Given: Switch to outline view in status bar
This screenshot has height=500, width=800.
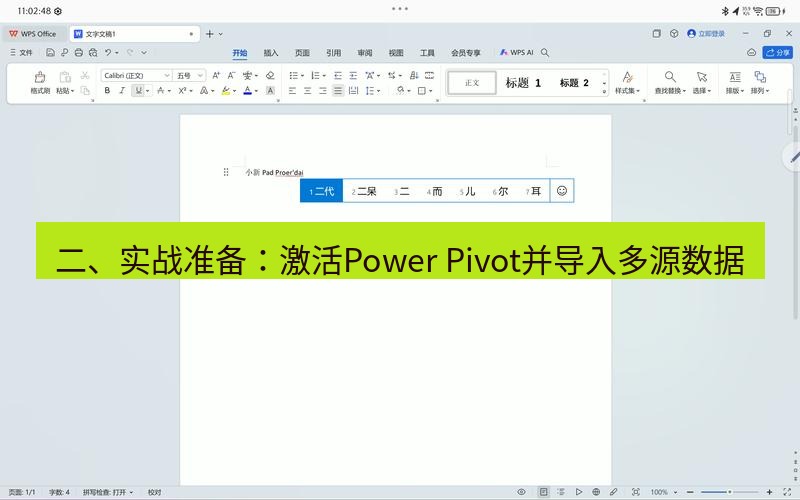Looking at the screenshot, I should click(561, 492).
